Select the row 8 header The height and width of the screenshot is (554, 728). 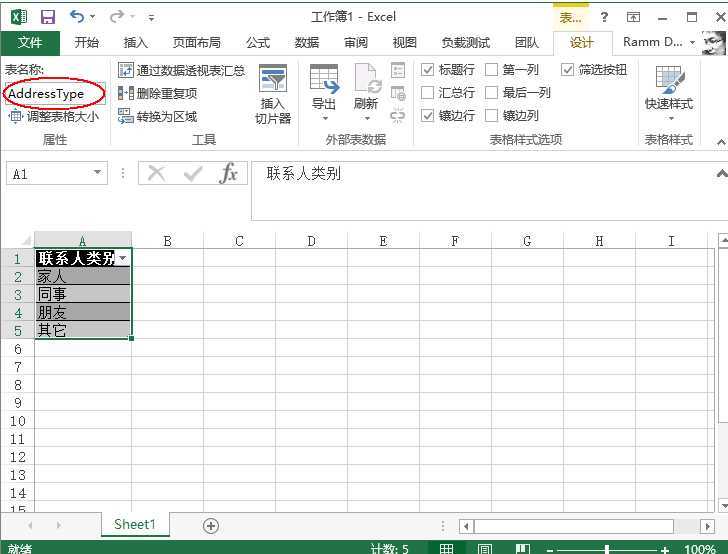[x=18, y=385]
